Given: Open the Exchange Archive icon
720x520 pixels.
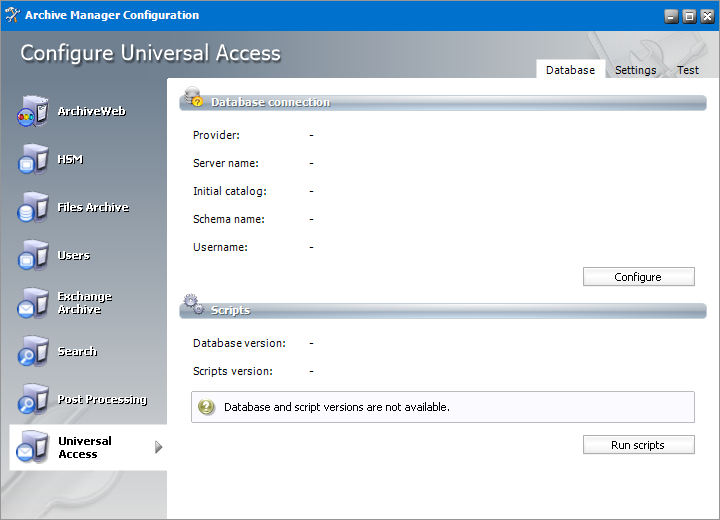Looking at the screenshot, I should (32, 304).
